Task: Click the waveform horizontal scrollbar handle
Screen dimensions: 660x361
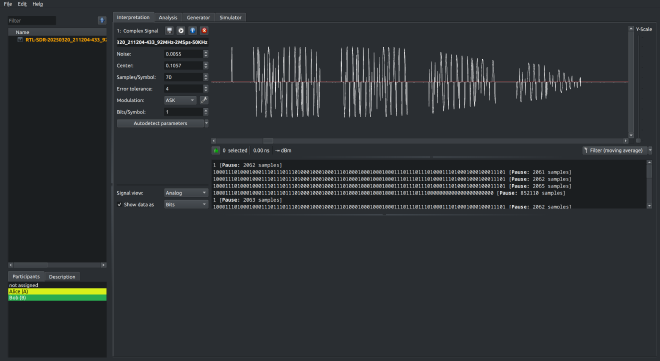Action: [268, 141]
